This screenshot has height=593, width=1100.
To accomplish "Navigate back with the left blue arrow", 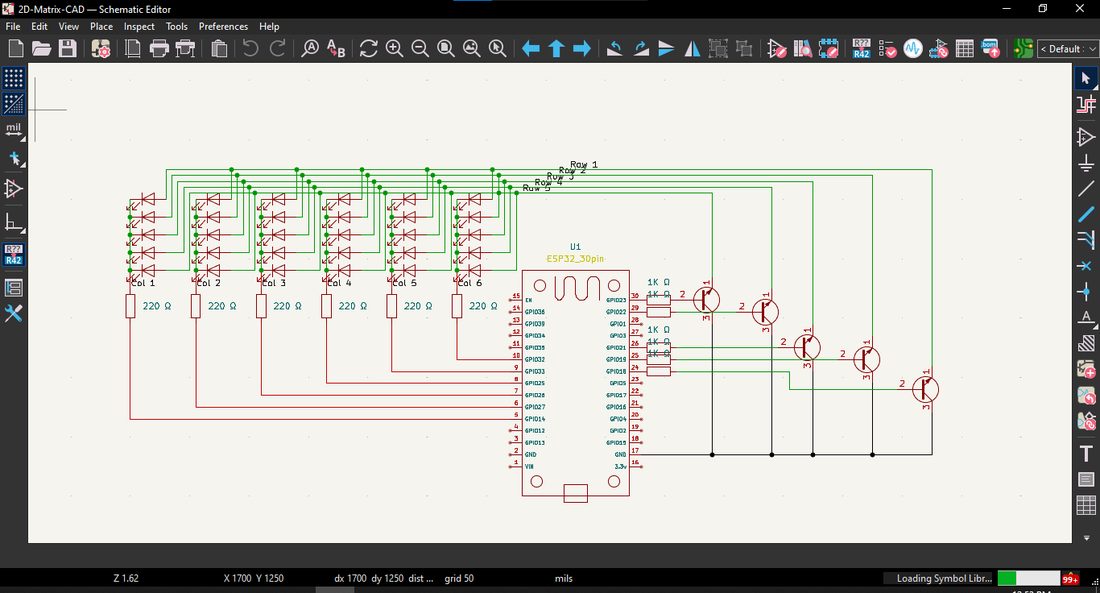I will click(531, 48).
